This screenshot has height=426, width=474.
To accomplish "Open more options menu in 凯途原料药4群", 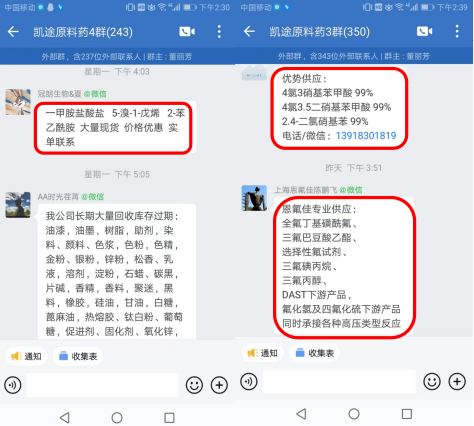I will point(219,32).
